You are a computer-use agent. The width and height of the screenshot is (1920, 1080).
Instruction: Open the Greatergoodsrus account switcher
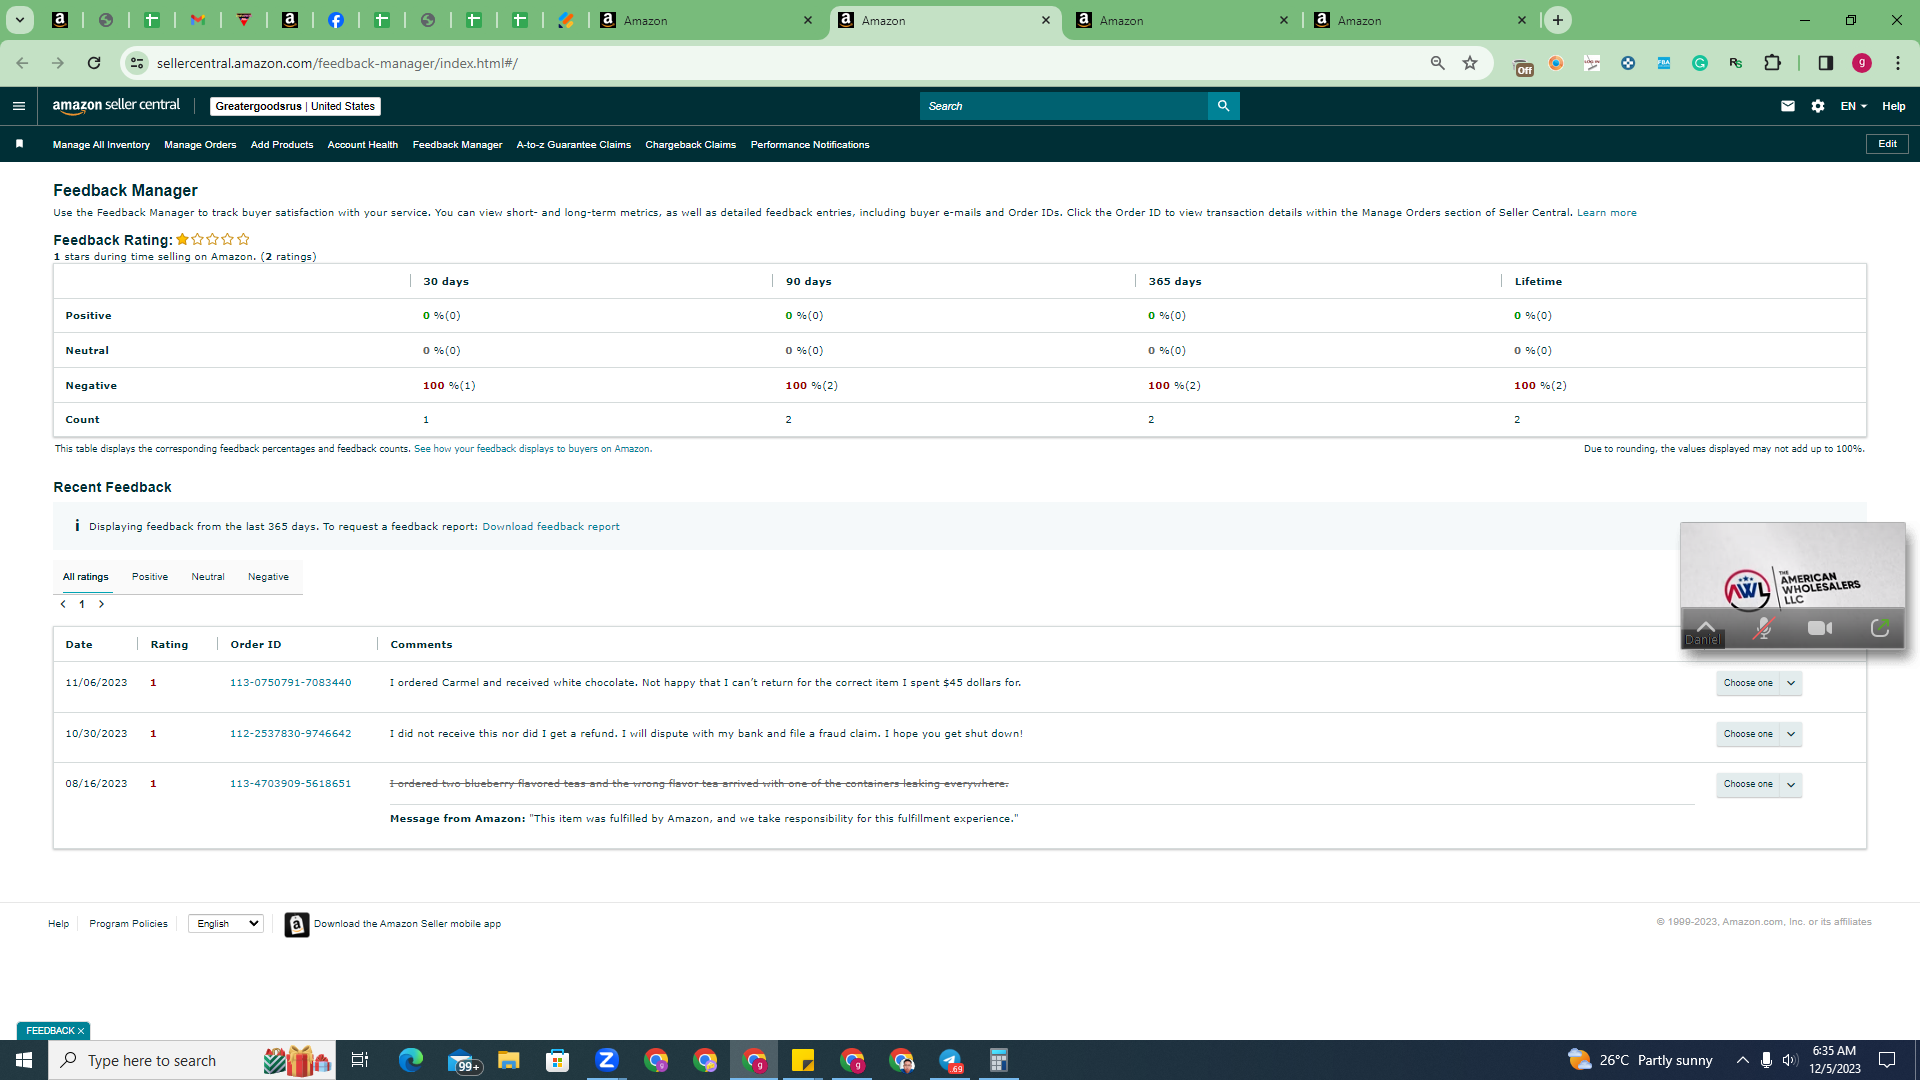point(295,106)
